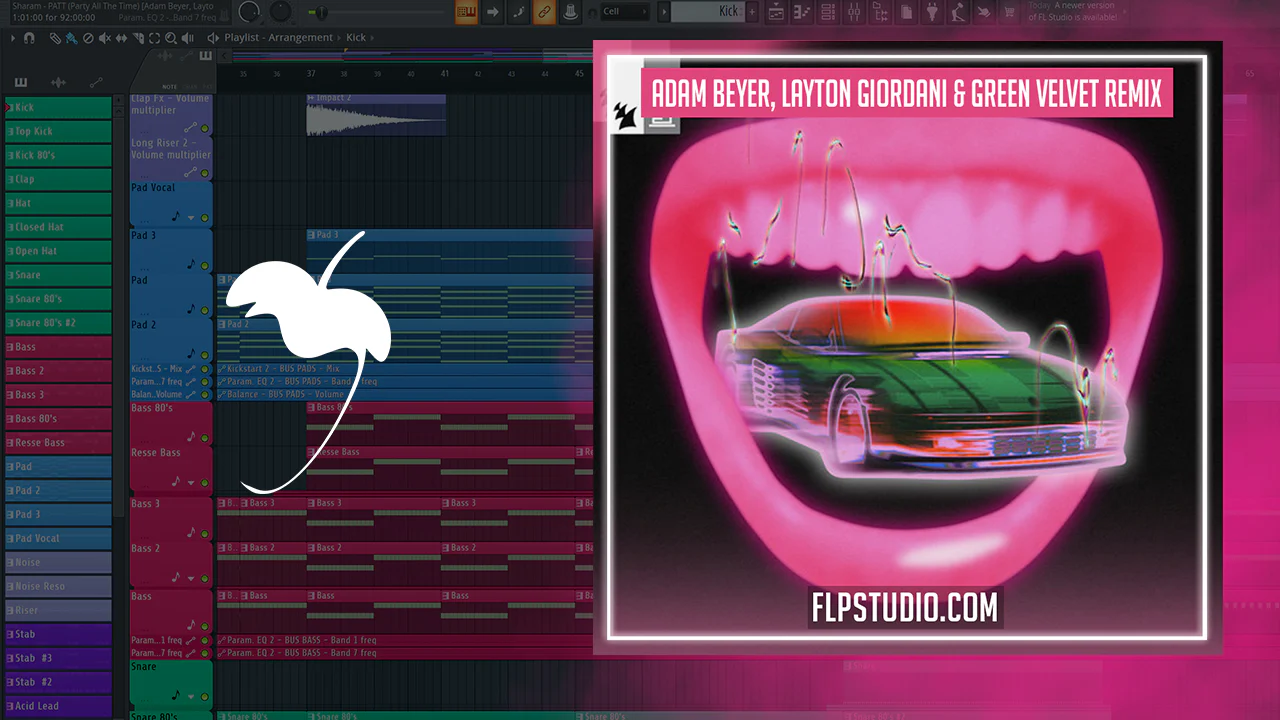Open the Kick pattern selector
This screenshot has width=1280, height=720.
(x=706, y=12)
